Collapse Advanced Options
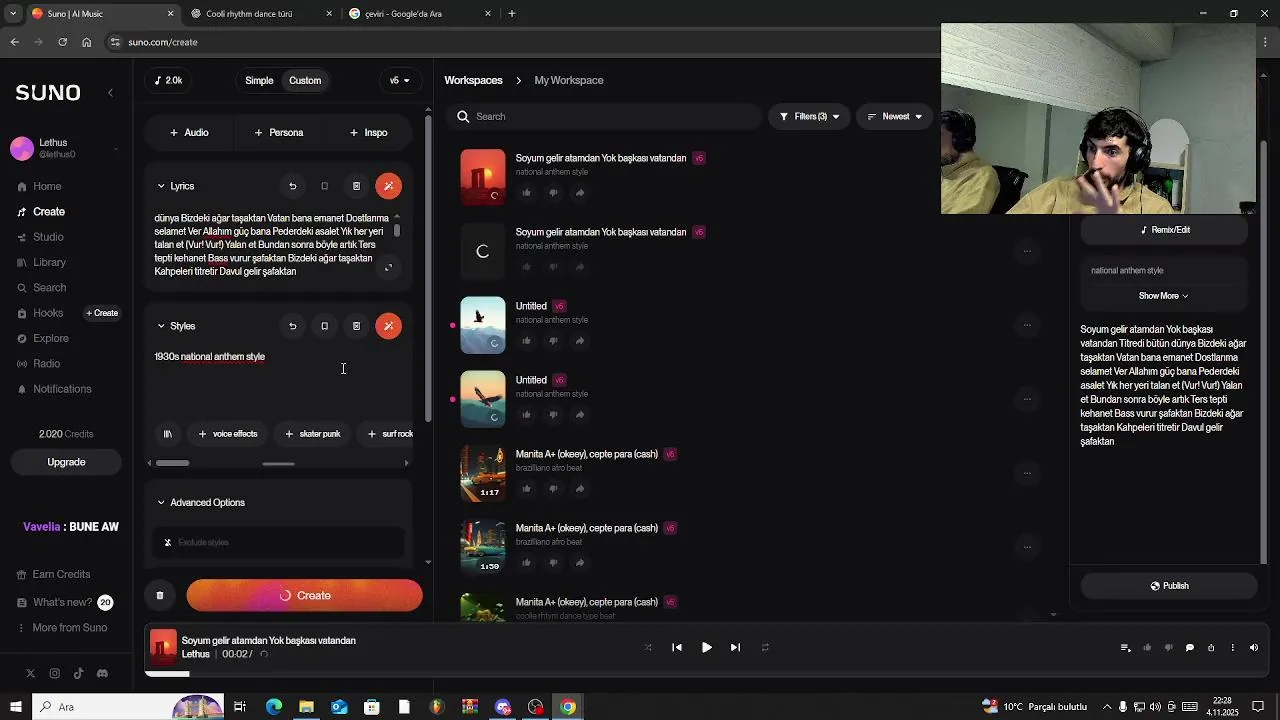This screenshot has width=1280, height=720. [161, 503]
